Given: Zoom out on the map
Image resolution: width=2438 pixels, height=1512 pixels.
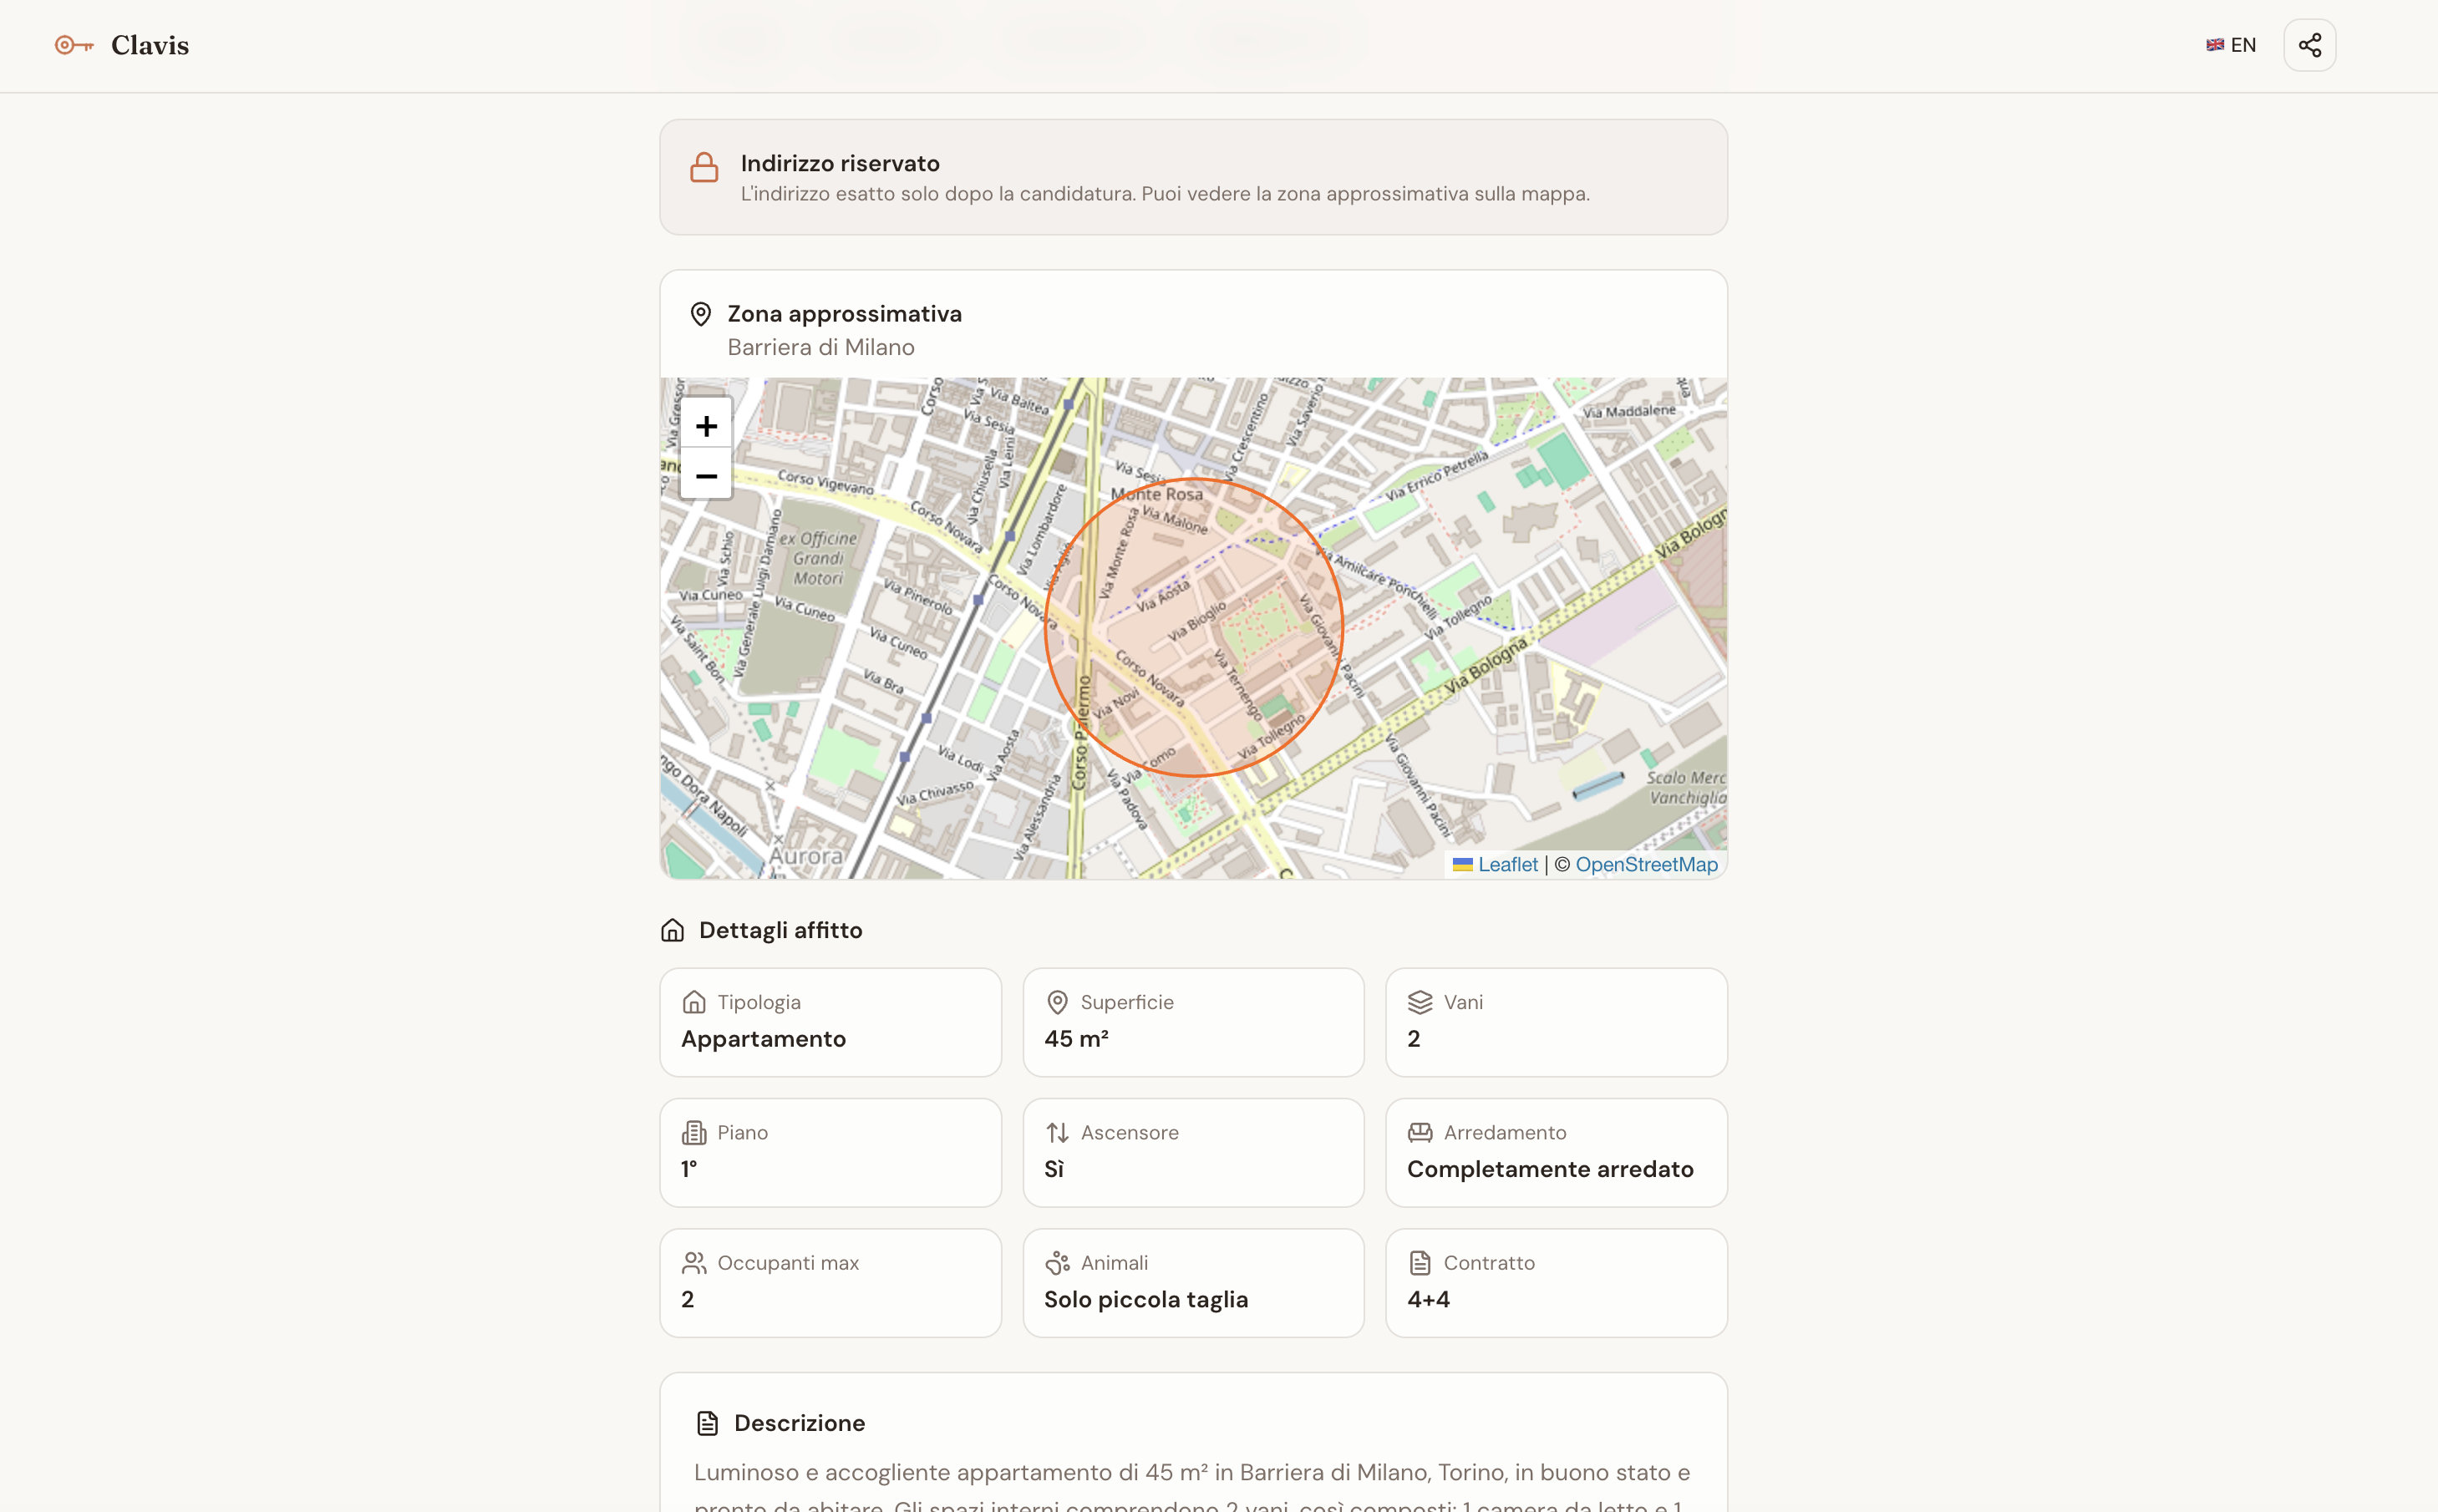Looking at the screenshot, I should click(706, 476).
